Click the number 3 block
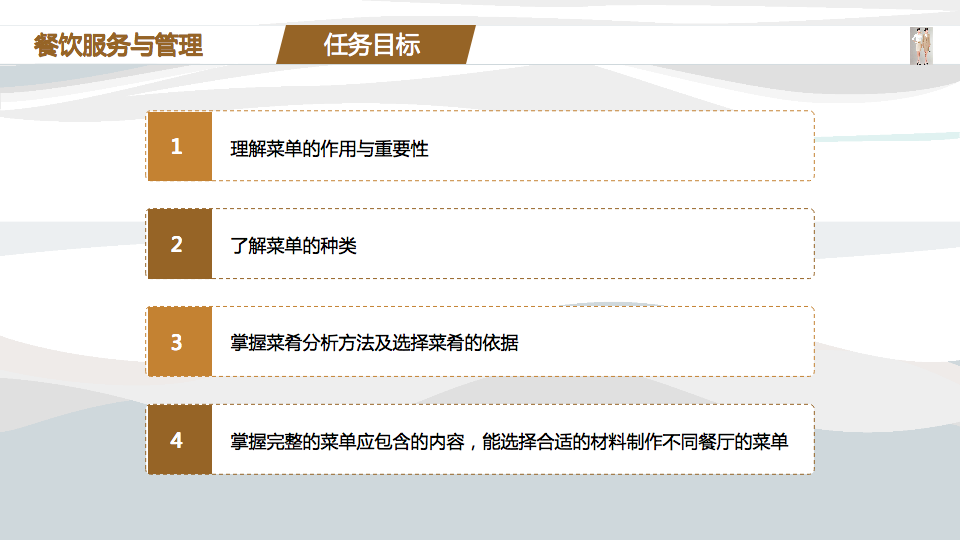 179,342
